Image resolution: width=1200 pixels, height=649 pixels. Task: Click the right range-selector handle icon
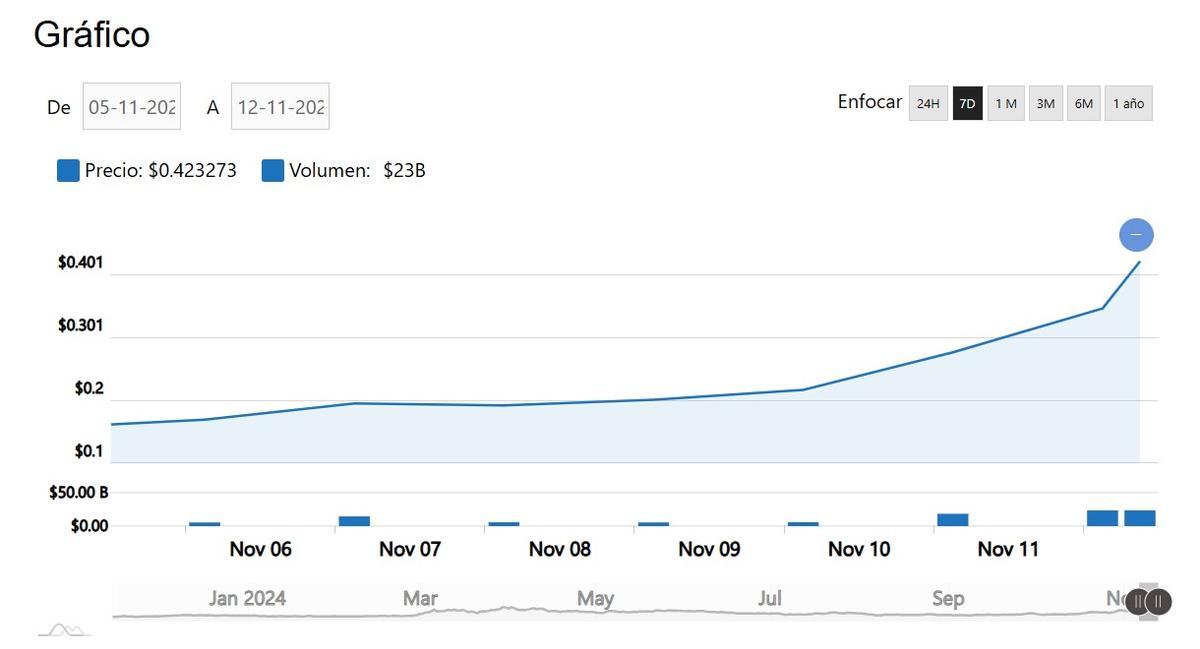pyautogui.click(x=1158, y=602)
